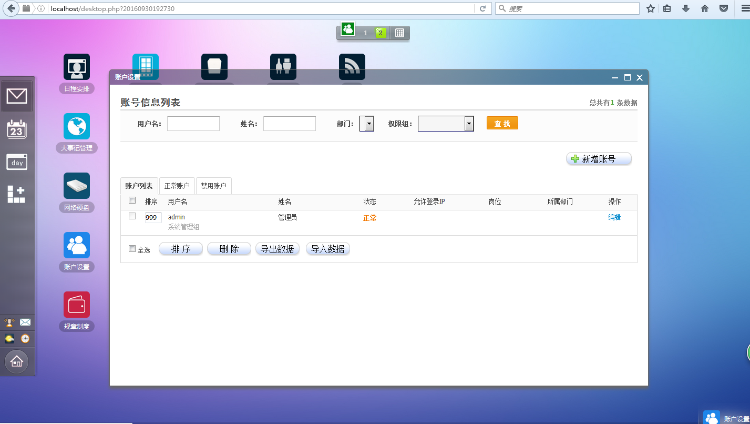Click the 所属部门 column header

(x=560, y=201)
